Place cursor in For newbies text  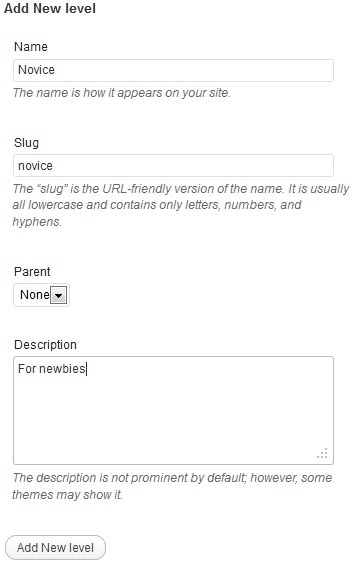[52, 369]
